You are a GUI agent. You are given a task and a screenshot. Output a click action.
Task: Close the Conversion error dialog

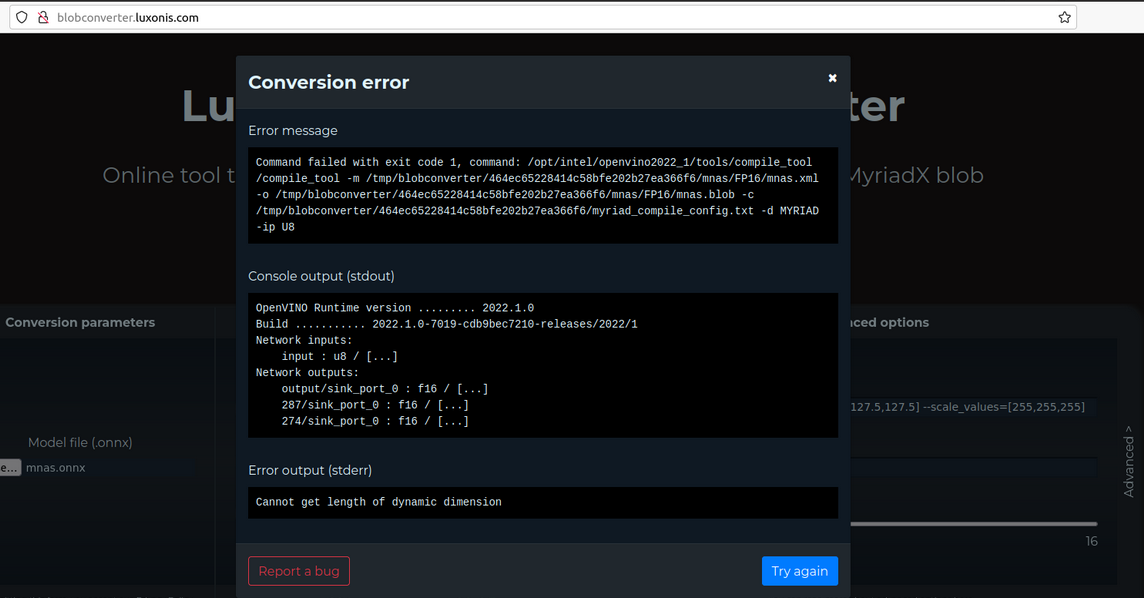[x=832, y=78]
